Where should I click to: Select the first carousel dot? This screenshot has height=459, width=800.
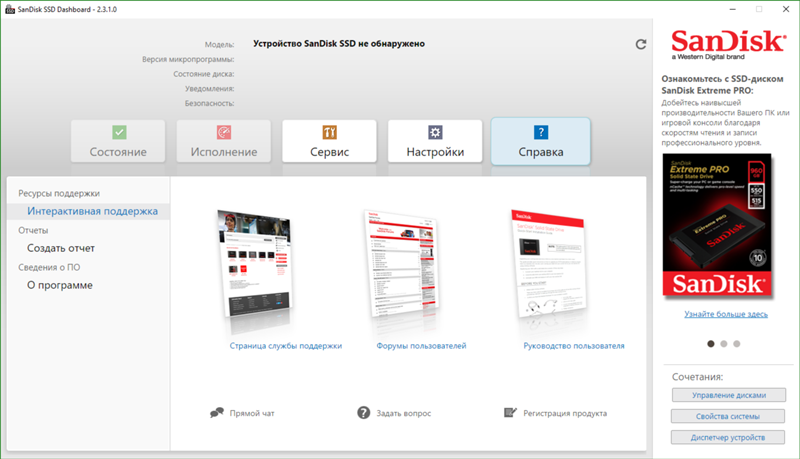pyautogui.click(x=711, y=344)
